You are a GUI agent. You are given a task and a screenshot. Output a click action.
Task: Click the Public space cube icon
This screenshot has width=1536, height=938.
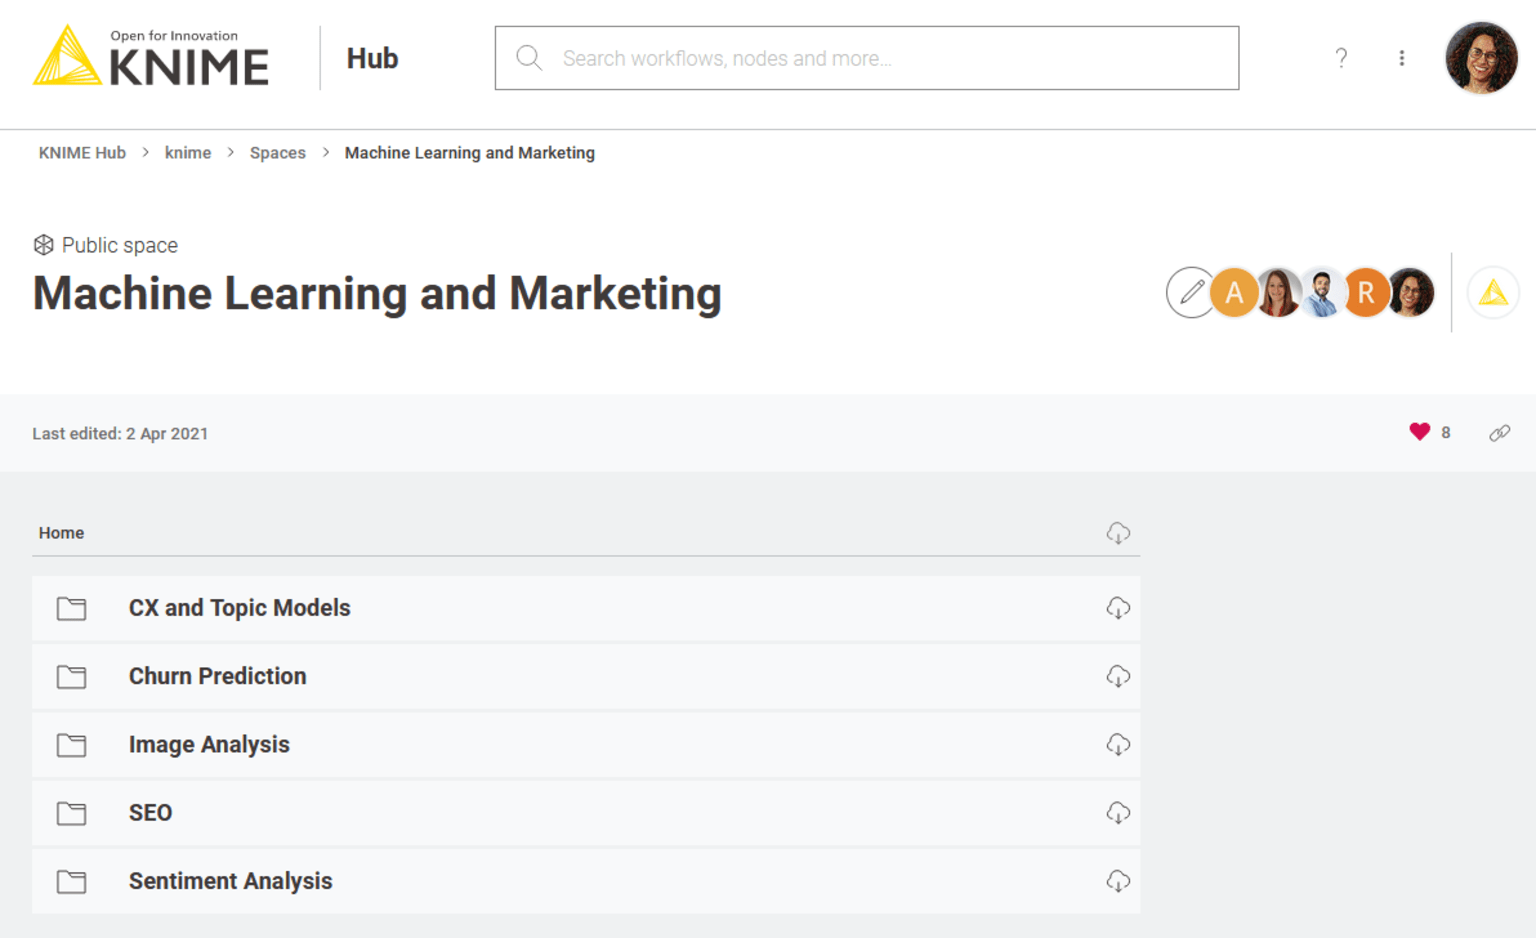43,245
